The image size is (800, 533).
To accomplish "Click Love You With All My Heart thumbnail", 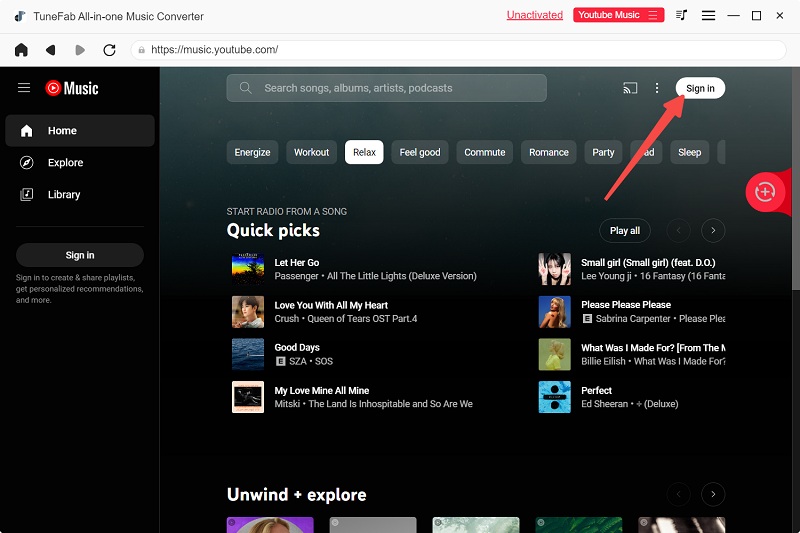I will [x=248, y=312].
